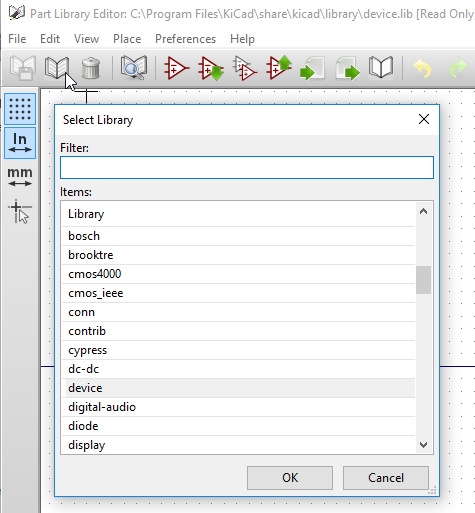Switch units to inches
This screenshot has width=475, height=513.
point(20,143)
